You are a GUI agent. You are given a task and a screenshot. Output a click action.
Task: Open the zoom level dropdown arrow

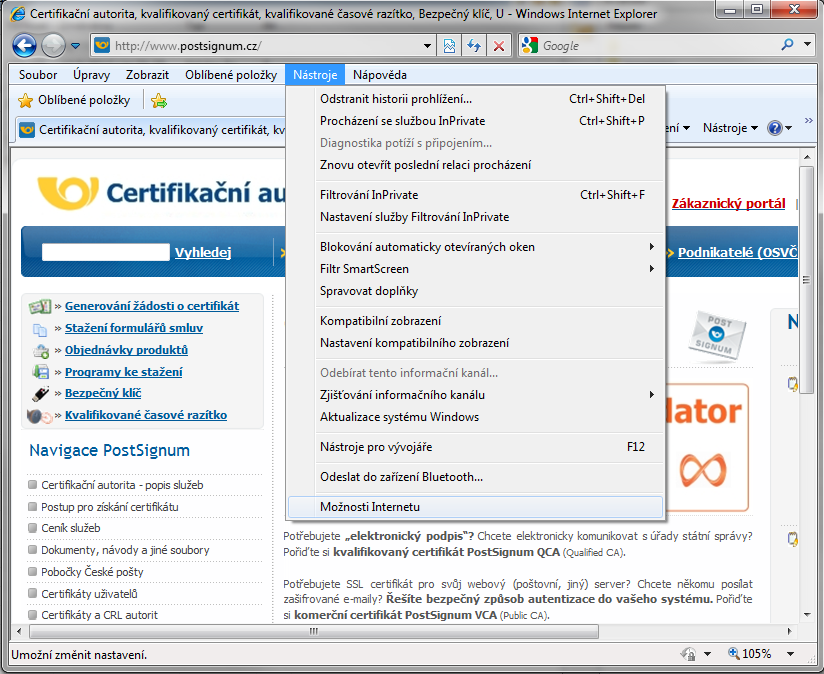tap(790, 654)
